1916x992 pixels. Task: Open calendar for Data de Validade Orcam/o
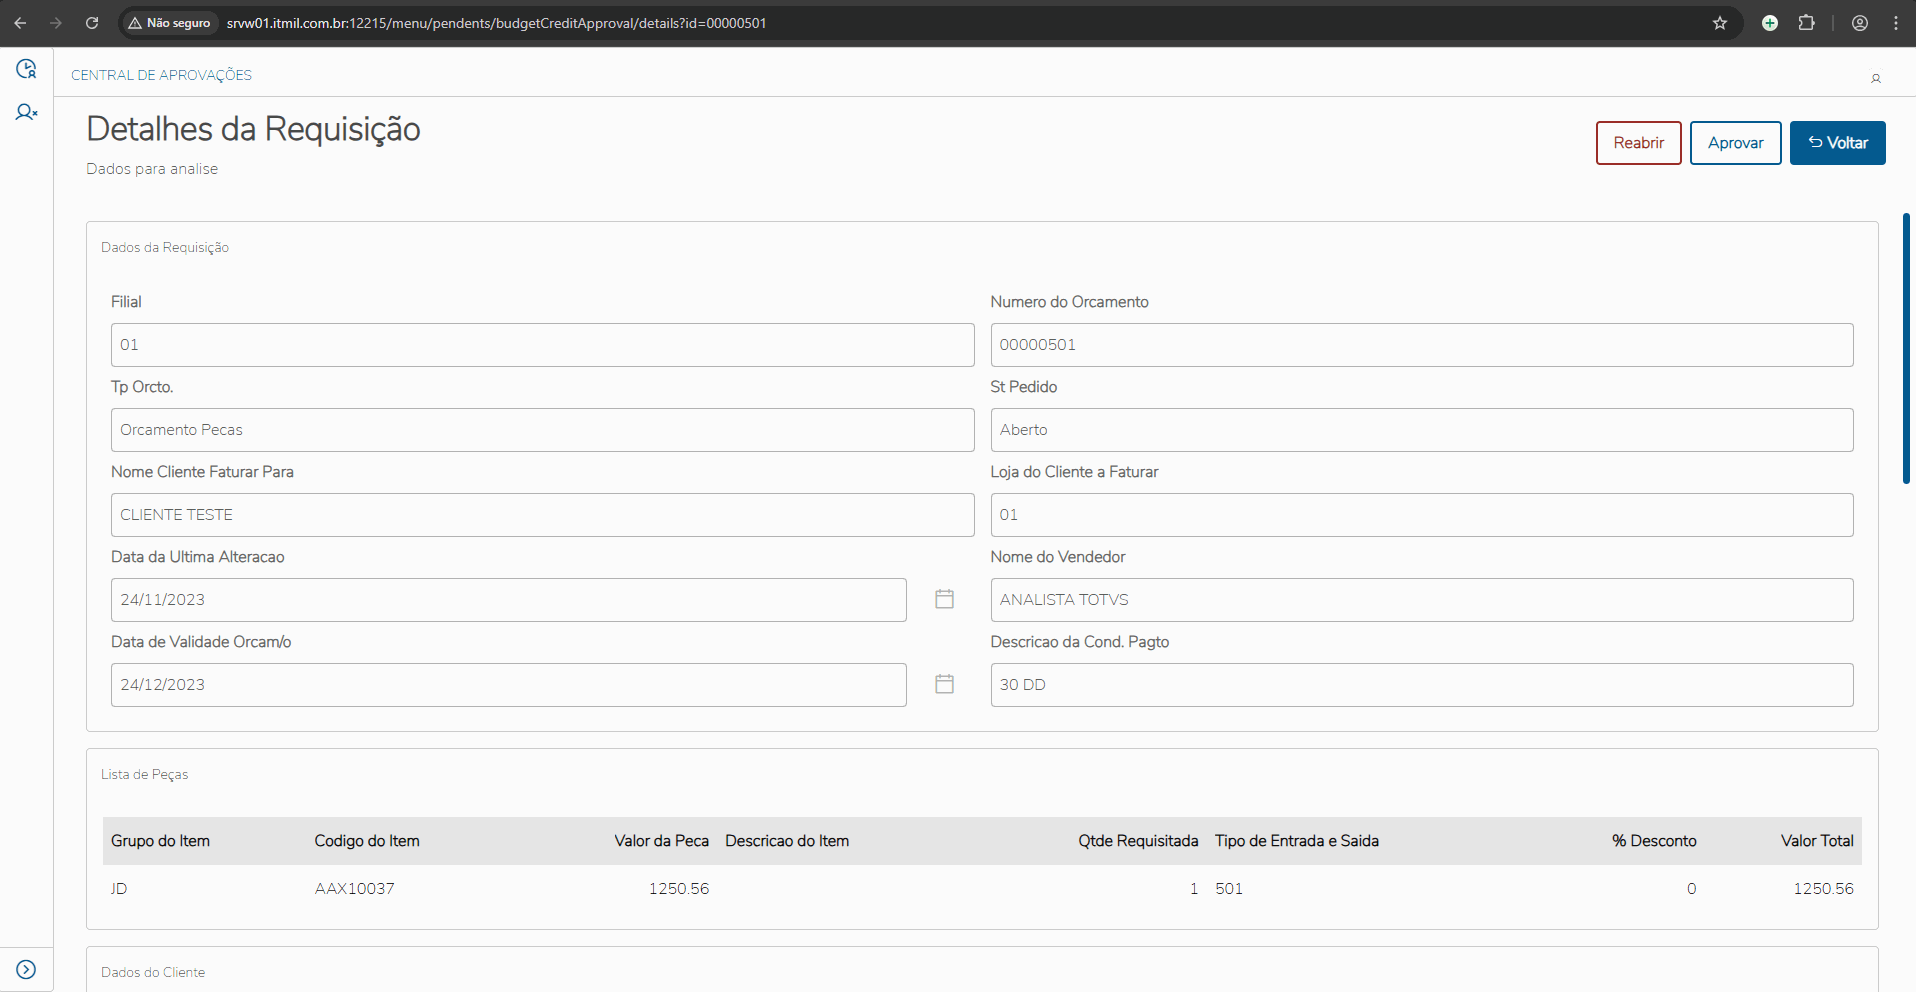(x=944, y=684)
